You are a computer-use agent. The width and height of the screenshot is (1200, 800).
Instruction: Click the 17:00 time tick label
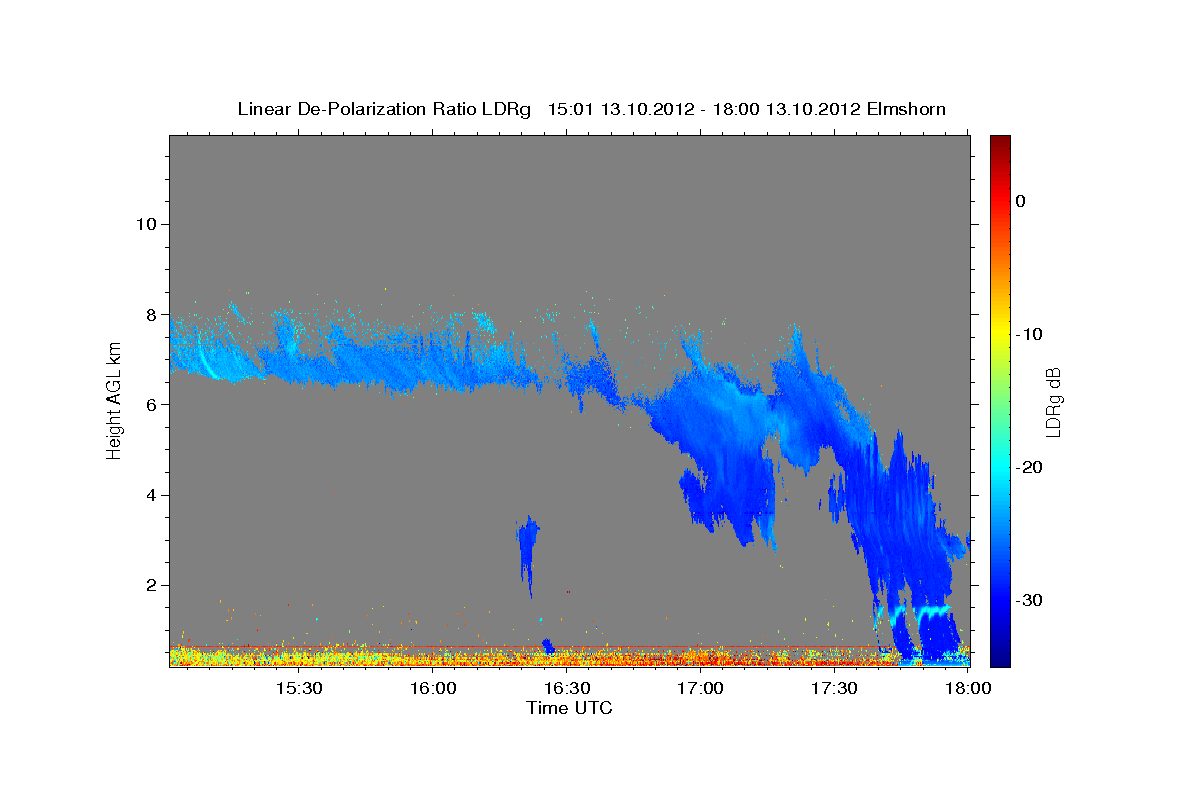(700, 689)
